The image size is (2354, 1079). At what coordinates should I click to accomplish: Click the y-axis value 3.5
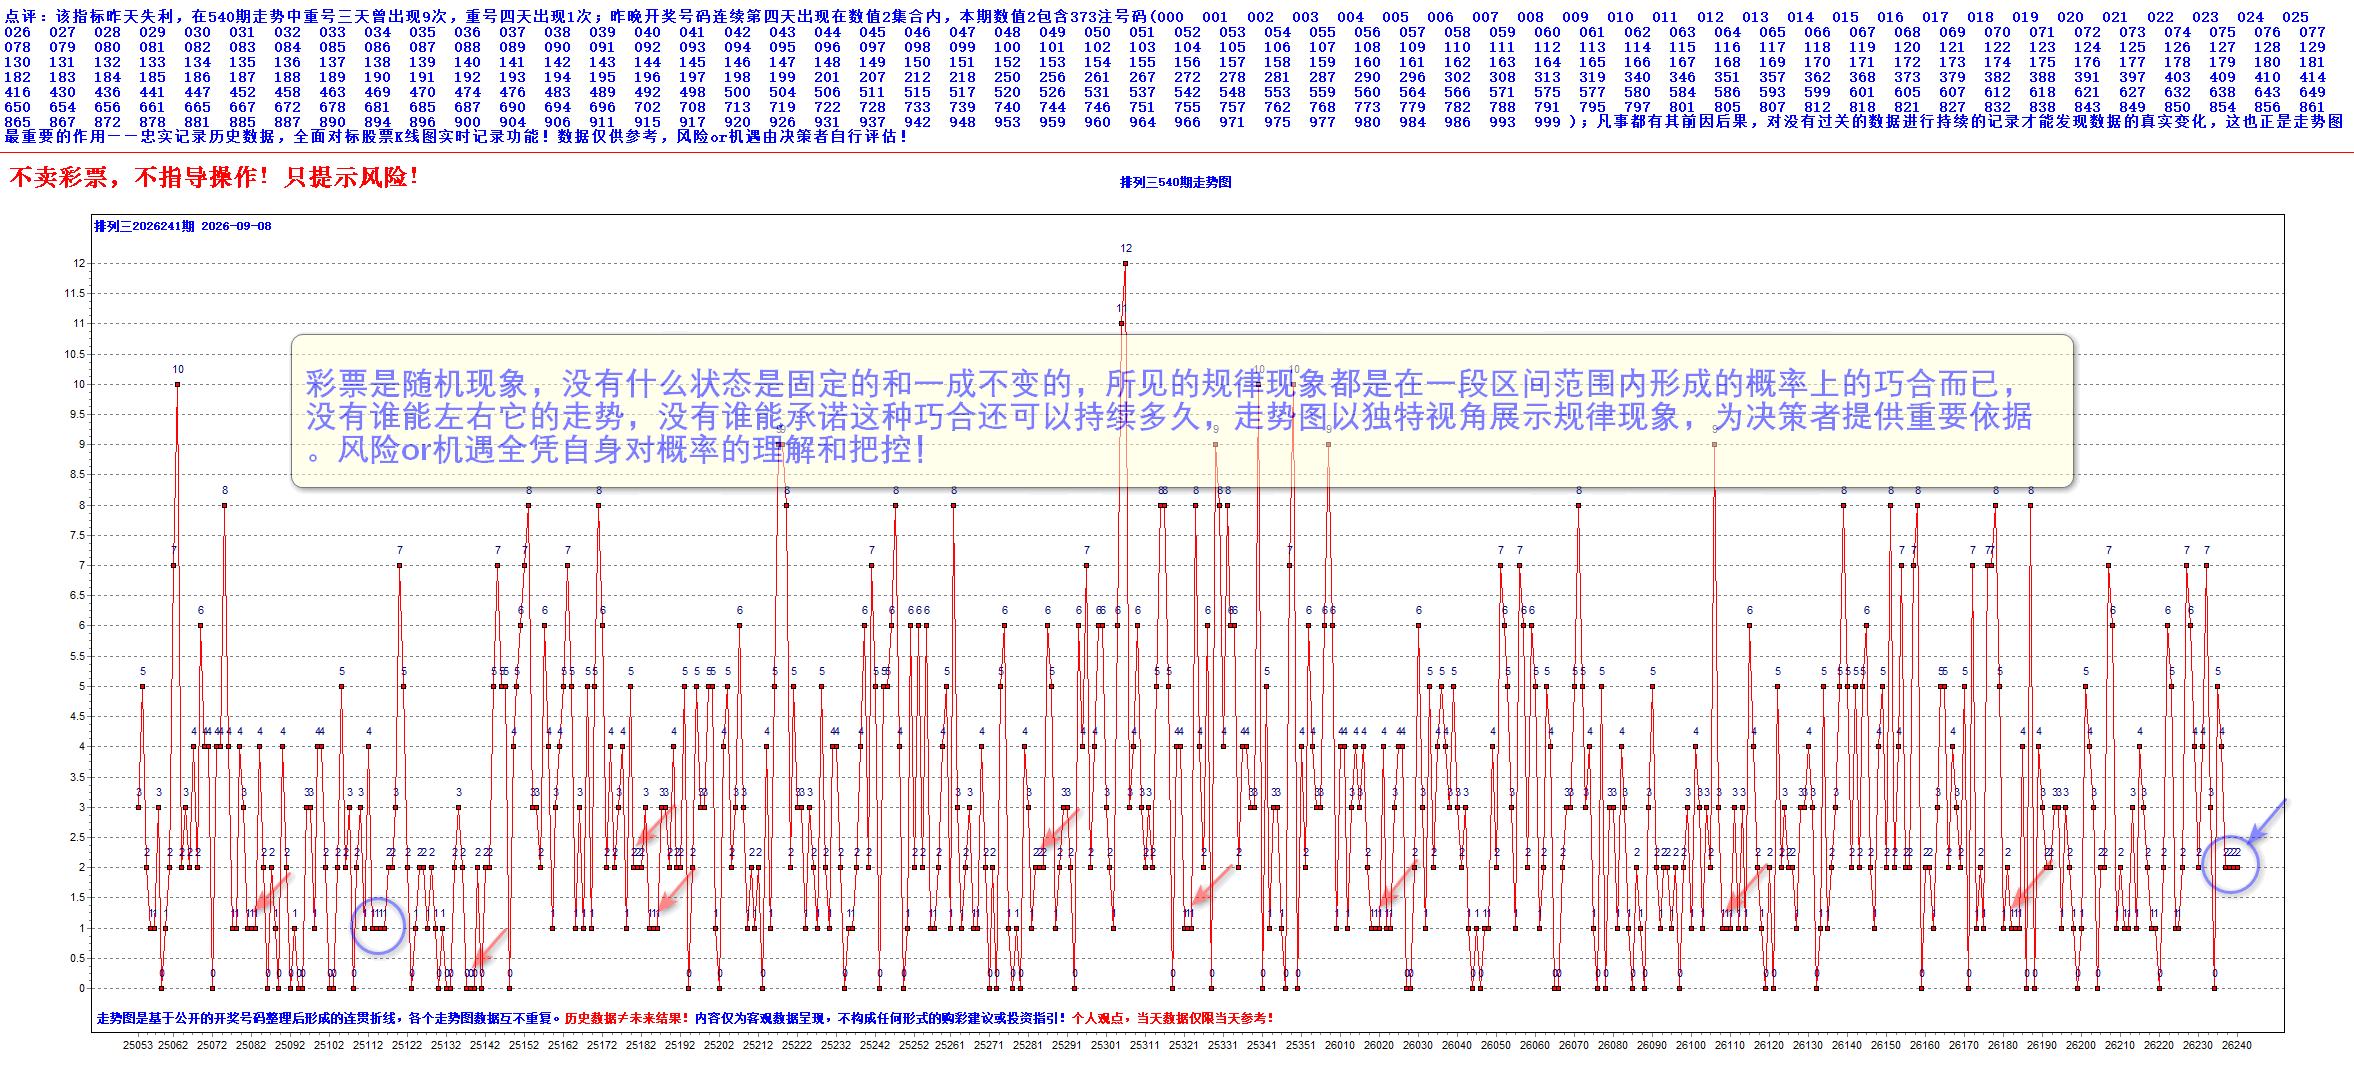[78, 777]
